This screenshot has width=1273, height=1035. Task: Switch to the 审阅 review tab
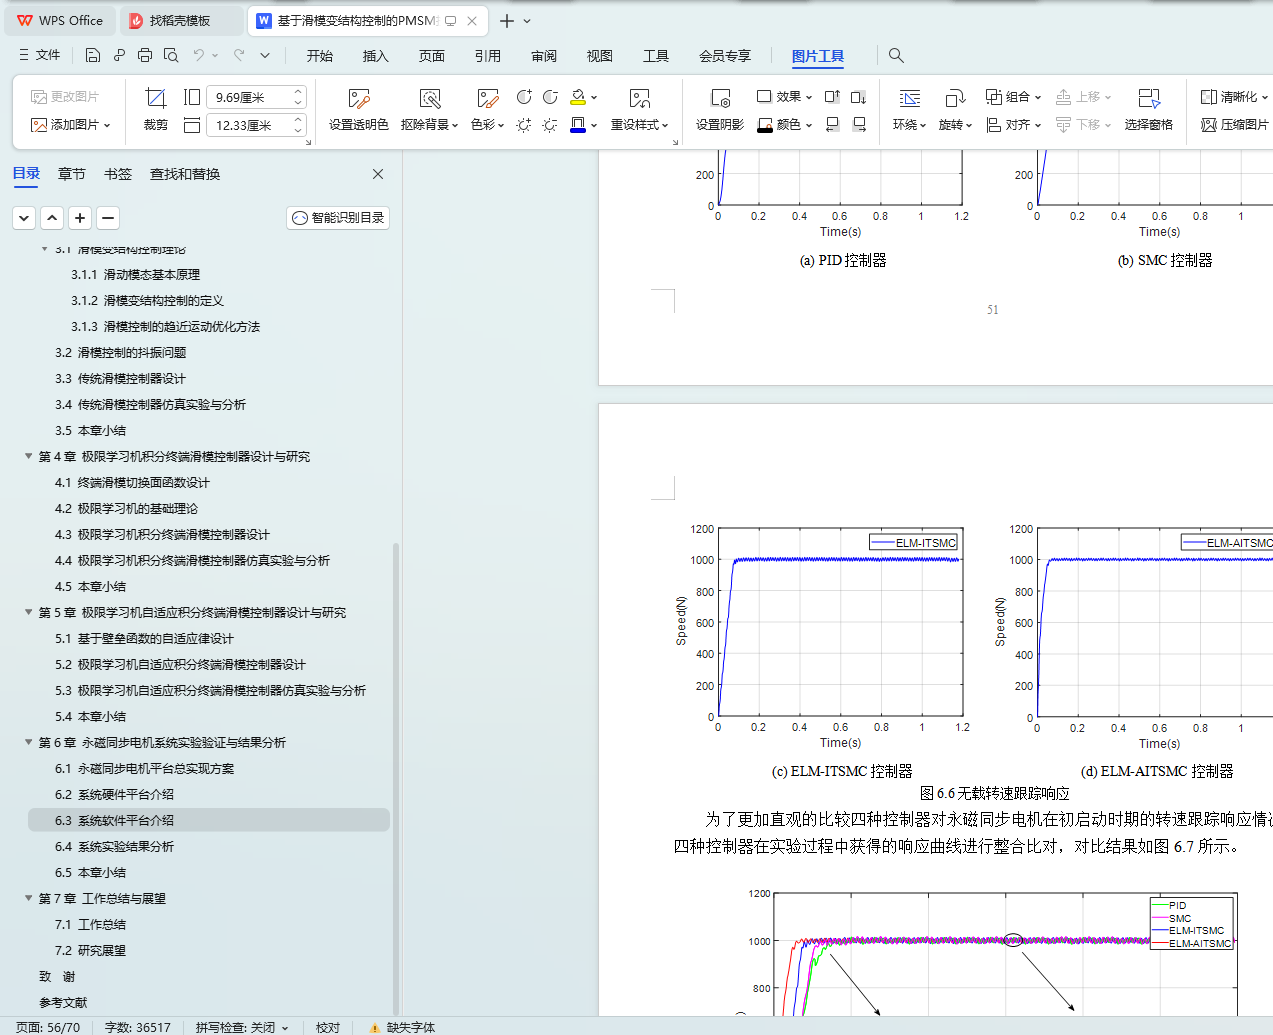(544, 56)
